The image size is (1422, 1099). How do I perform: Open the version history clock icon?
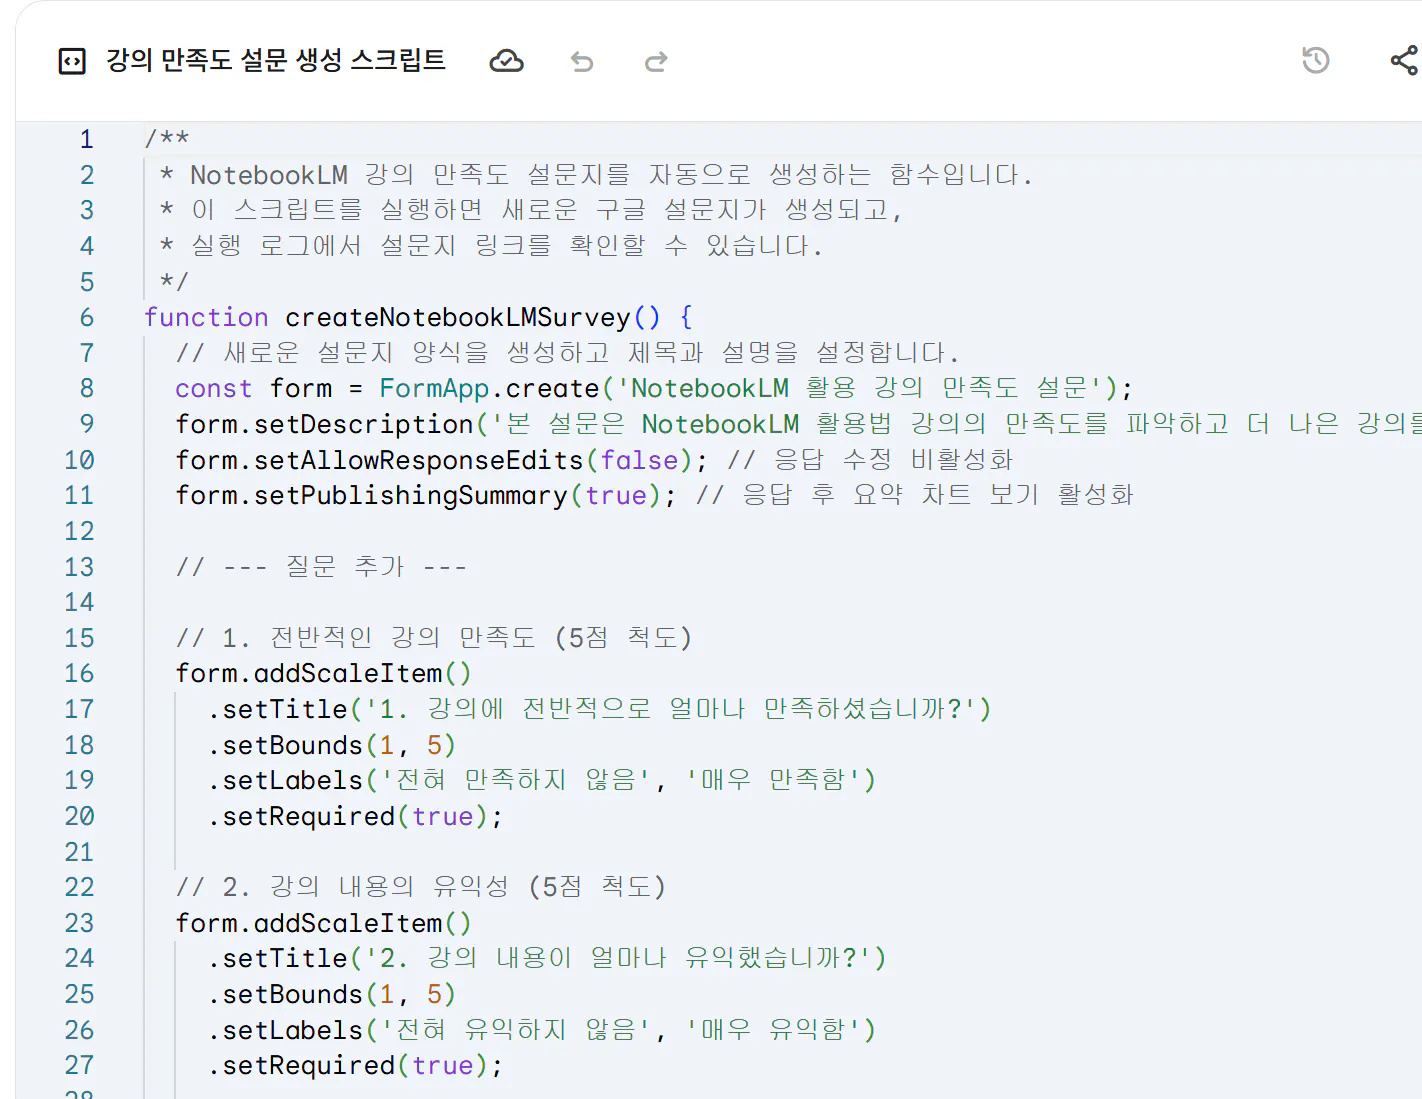click(x=1316, y=61)
